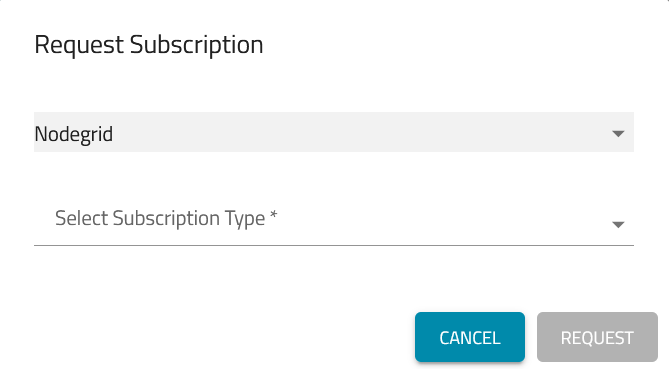Click the CANCEL button
The height and width of the screenshot is (369, 669).
[x=470, y=337]
